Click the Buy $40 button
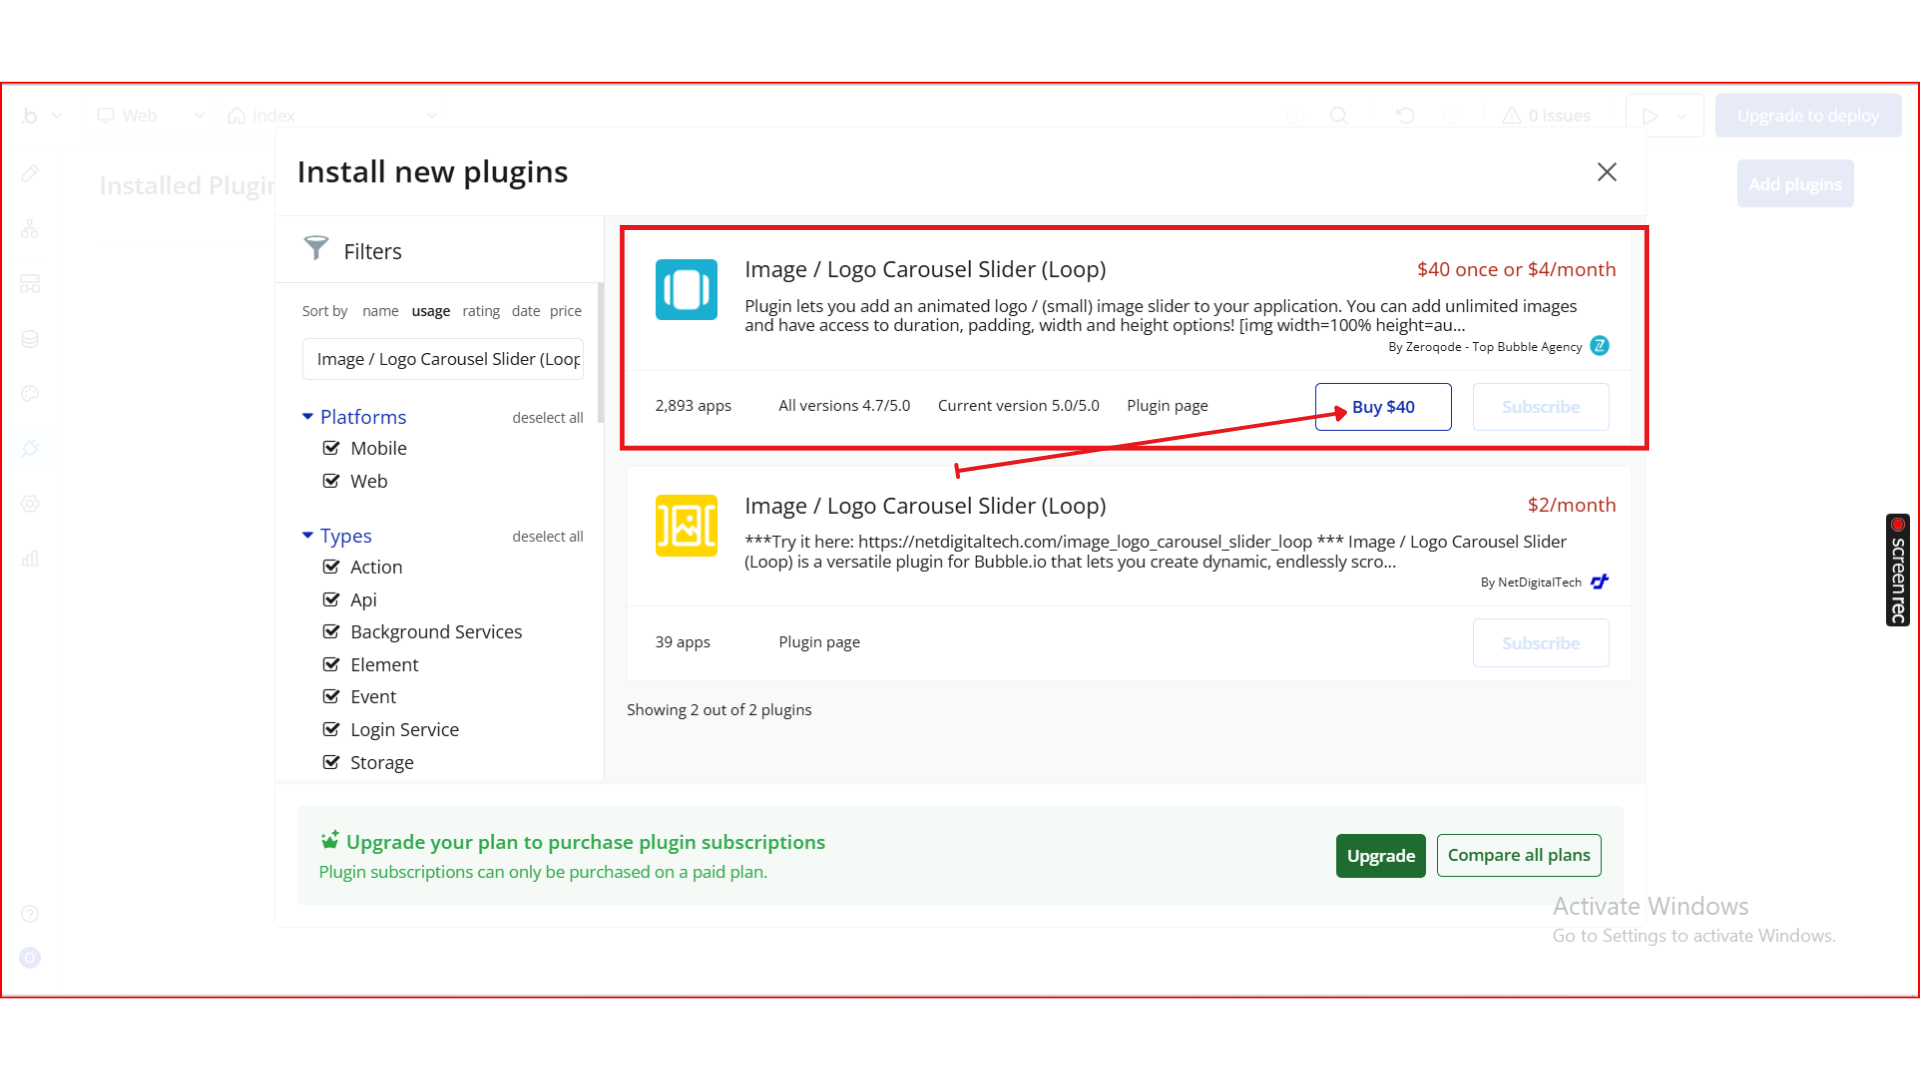Image resolution: width=1920 pixels, height=1080 pixels. (1382, 407)
